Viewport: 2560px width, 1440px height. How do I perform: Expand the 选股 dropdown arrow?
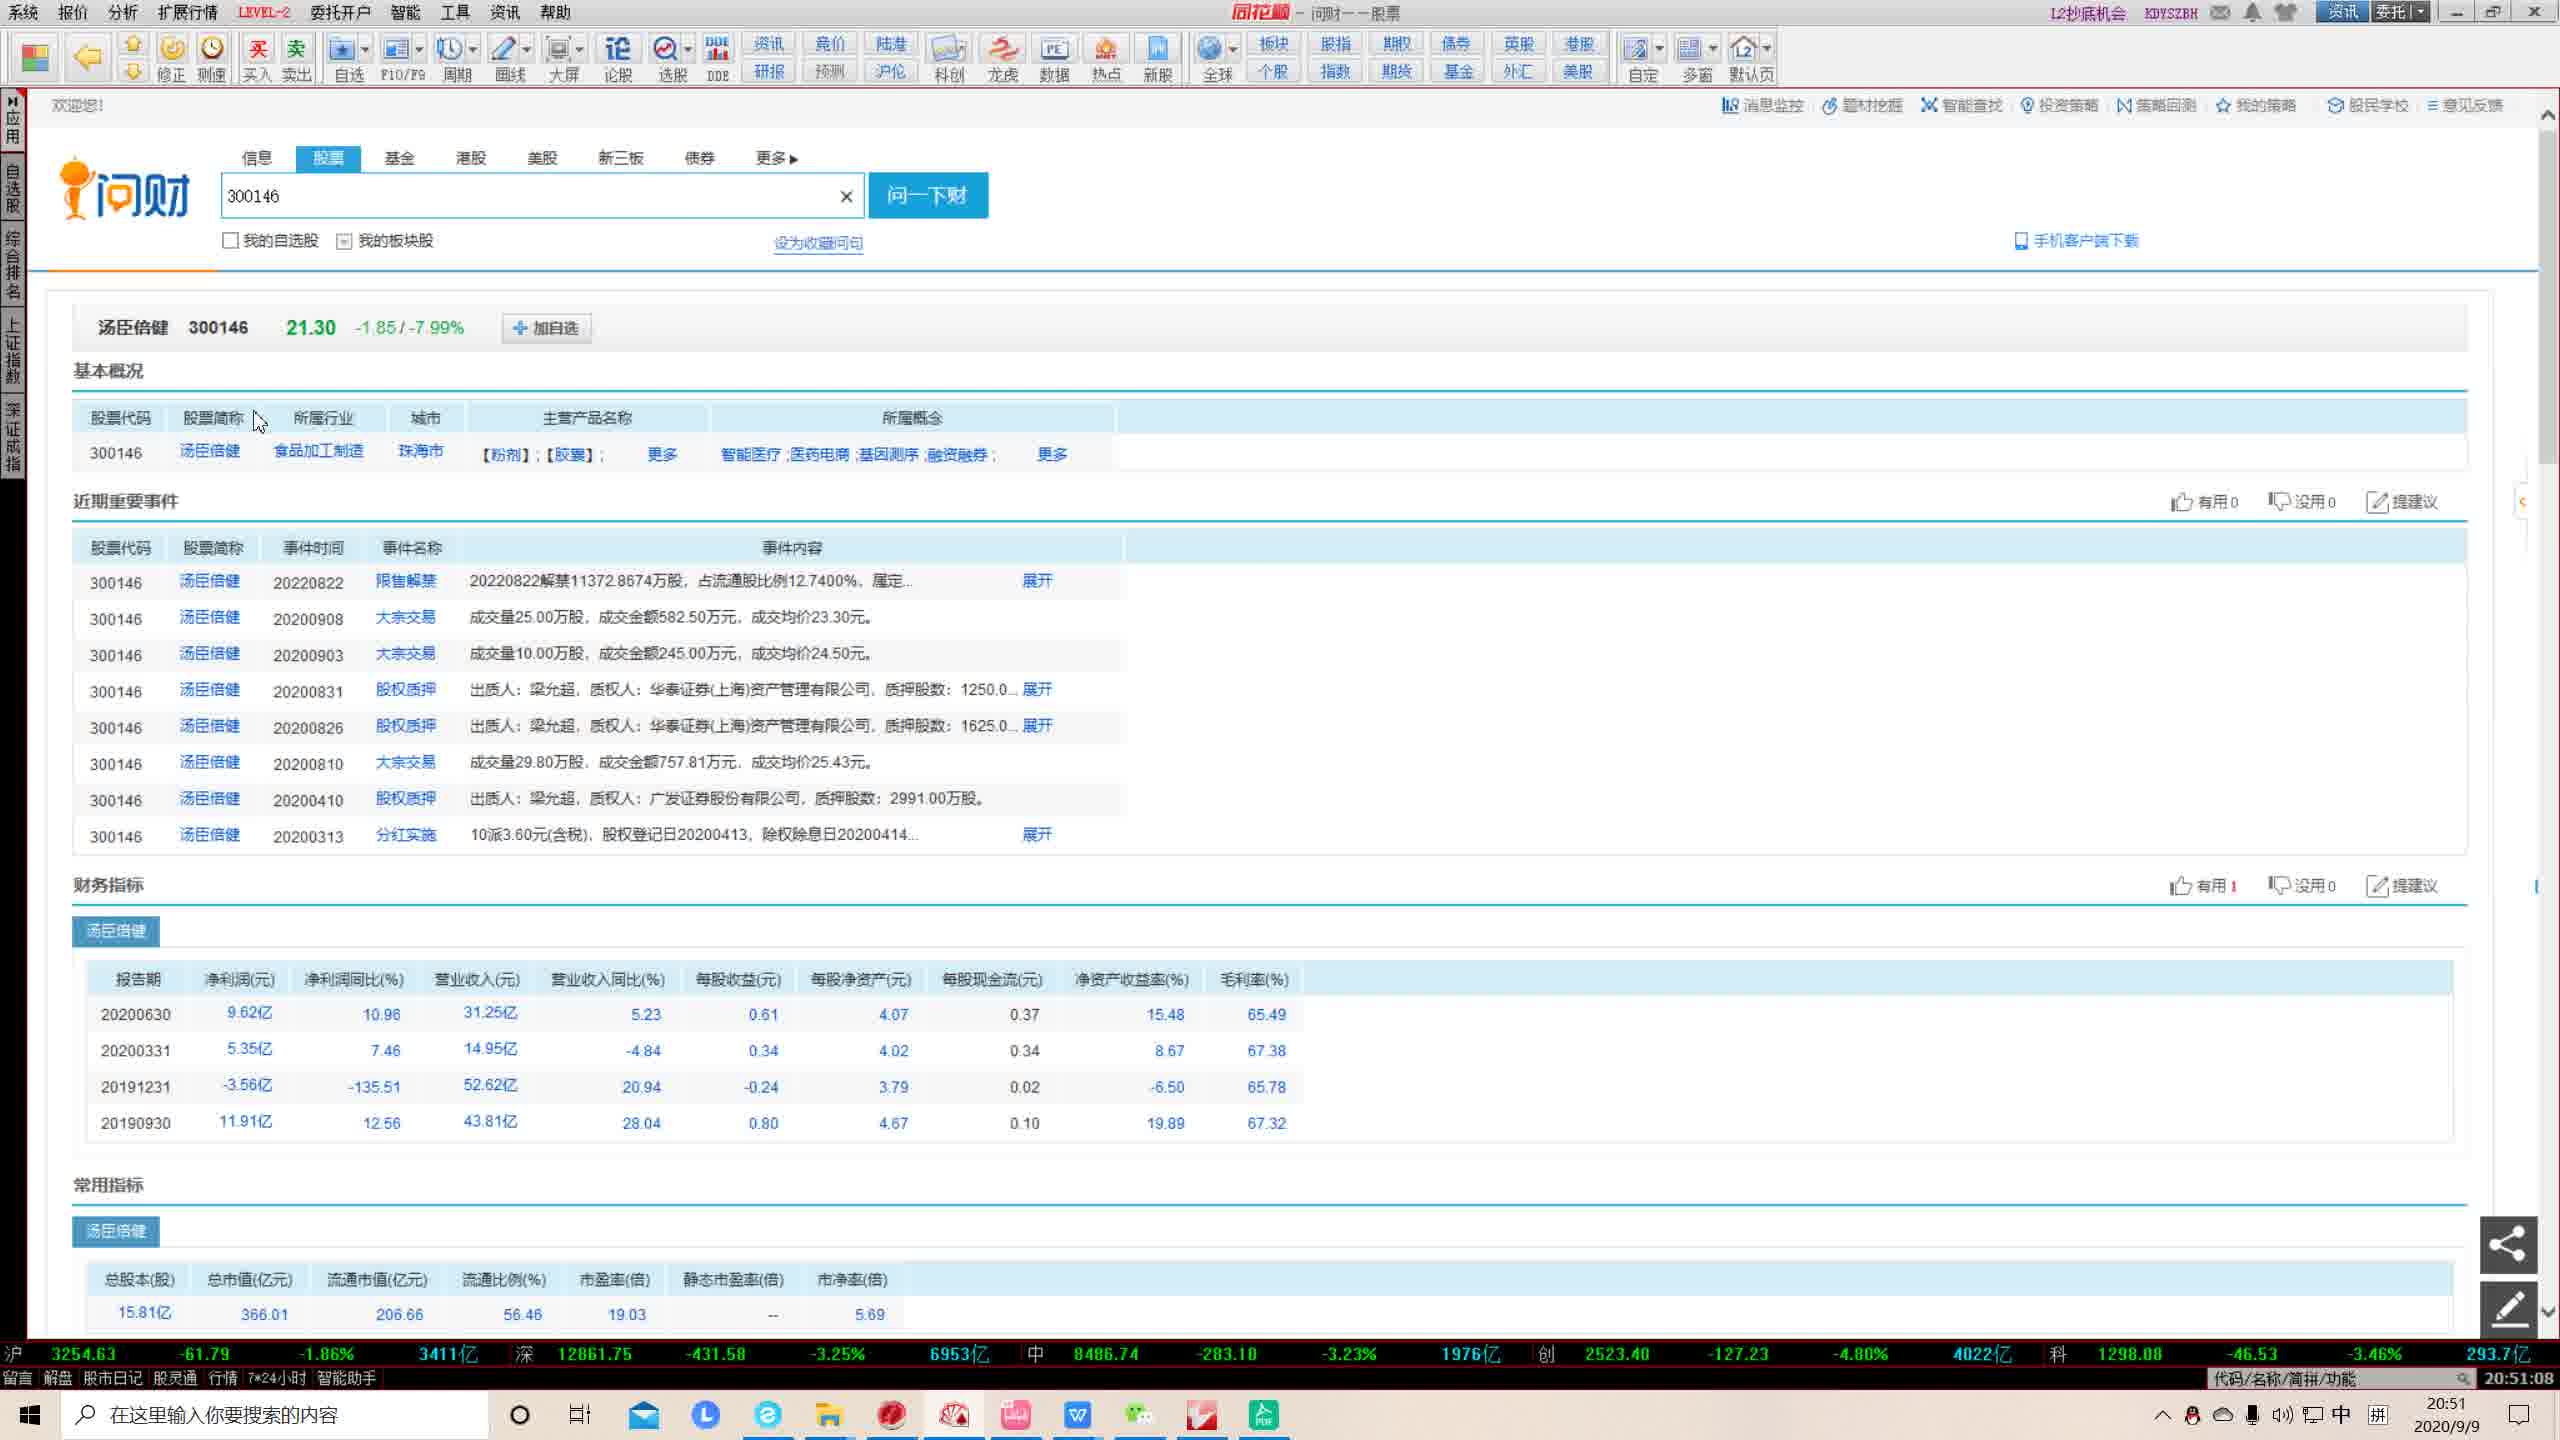tap(688, 49)
